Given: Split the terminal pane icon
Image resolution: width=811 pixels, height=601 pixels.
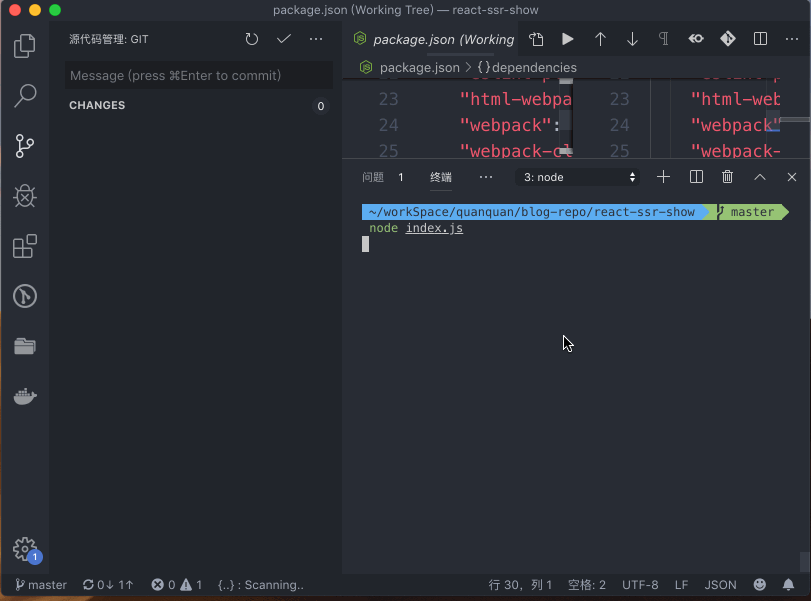Looking at the screenshot, I should coord(696,177).
